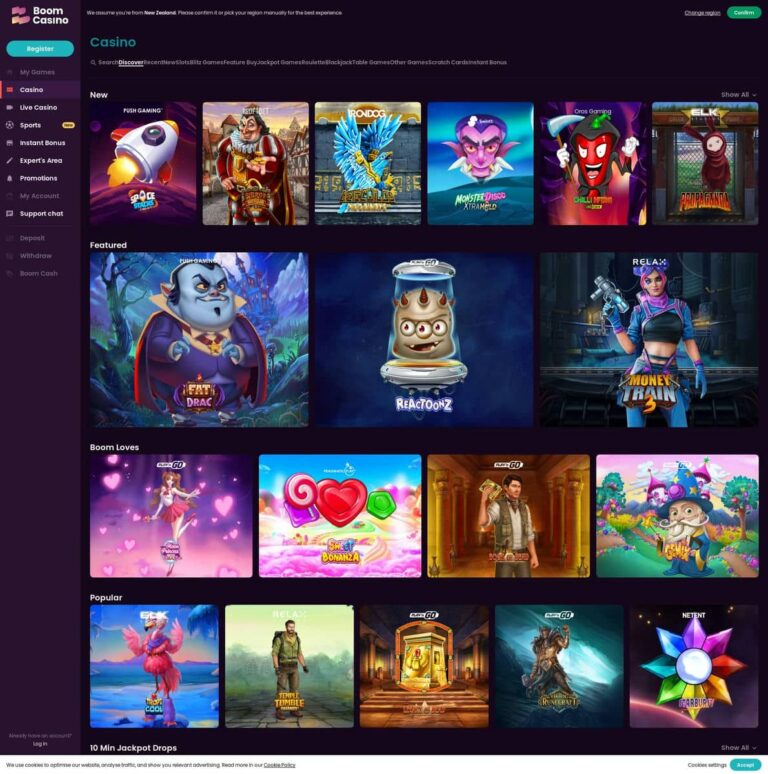Open the Reactoonz featured game
This screenshot has height=774, width=768.
[x=424, y=340]
